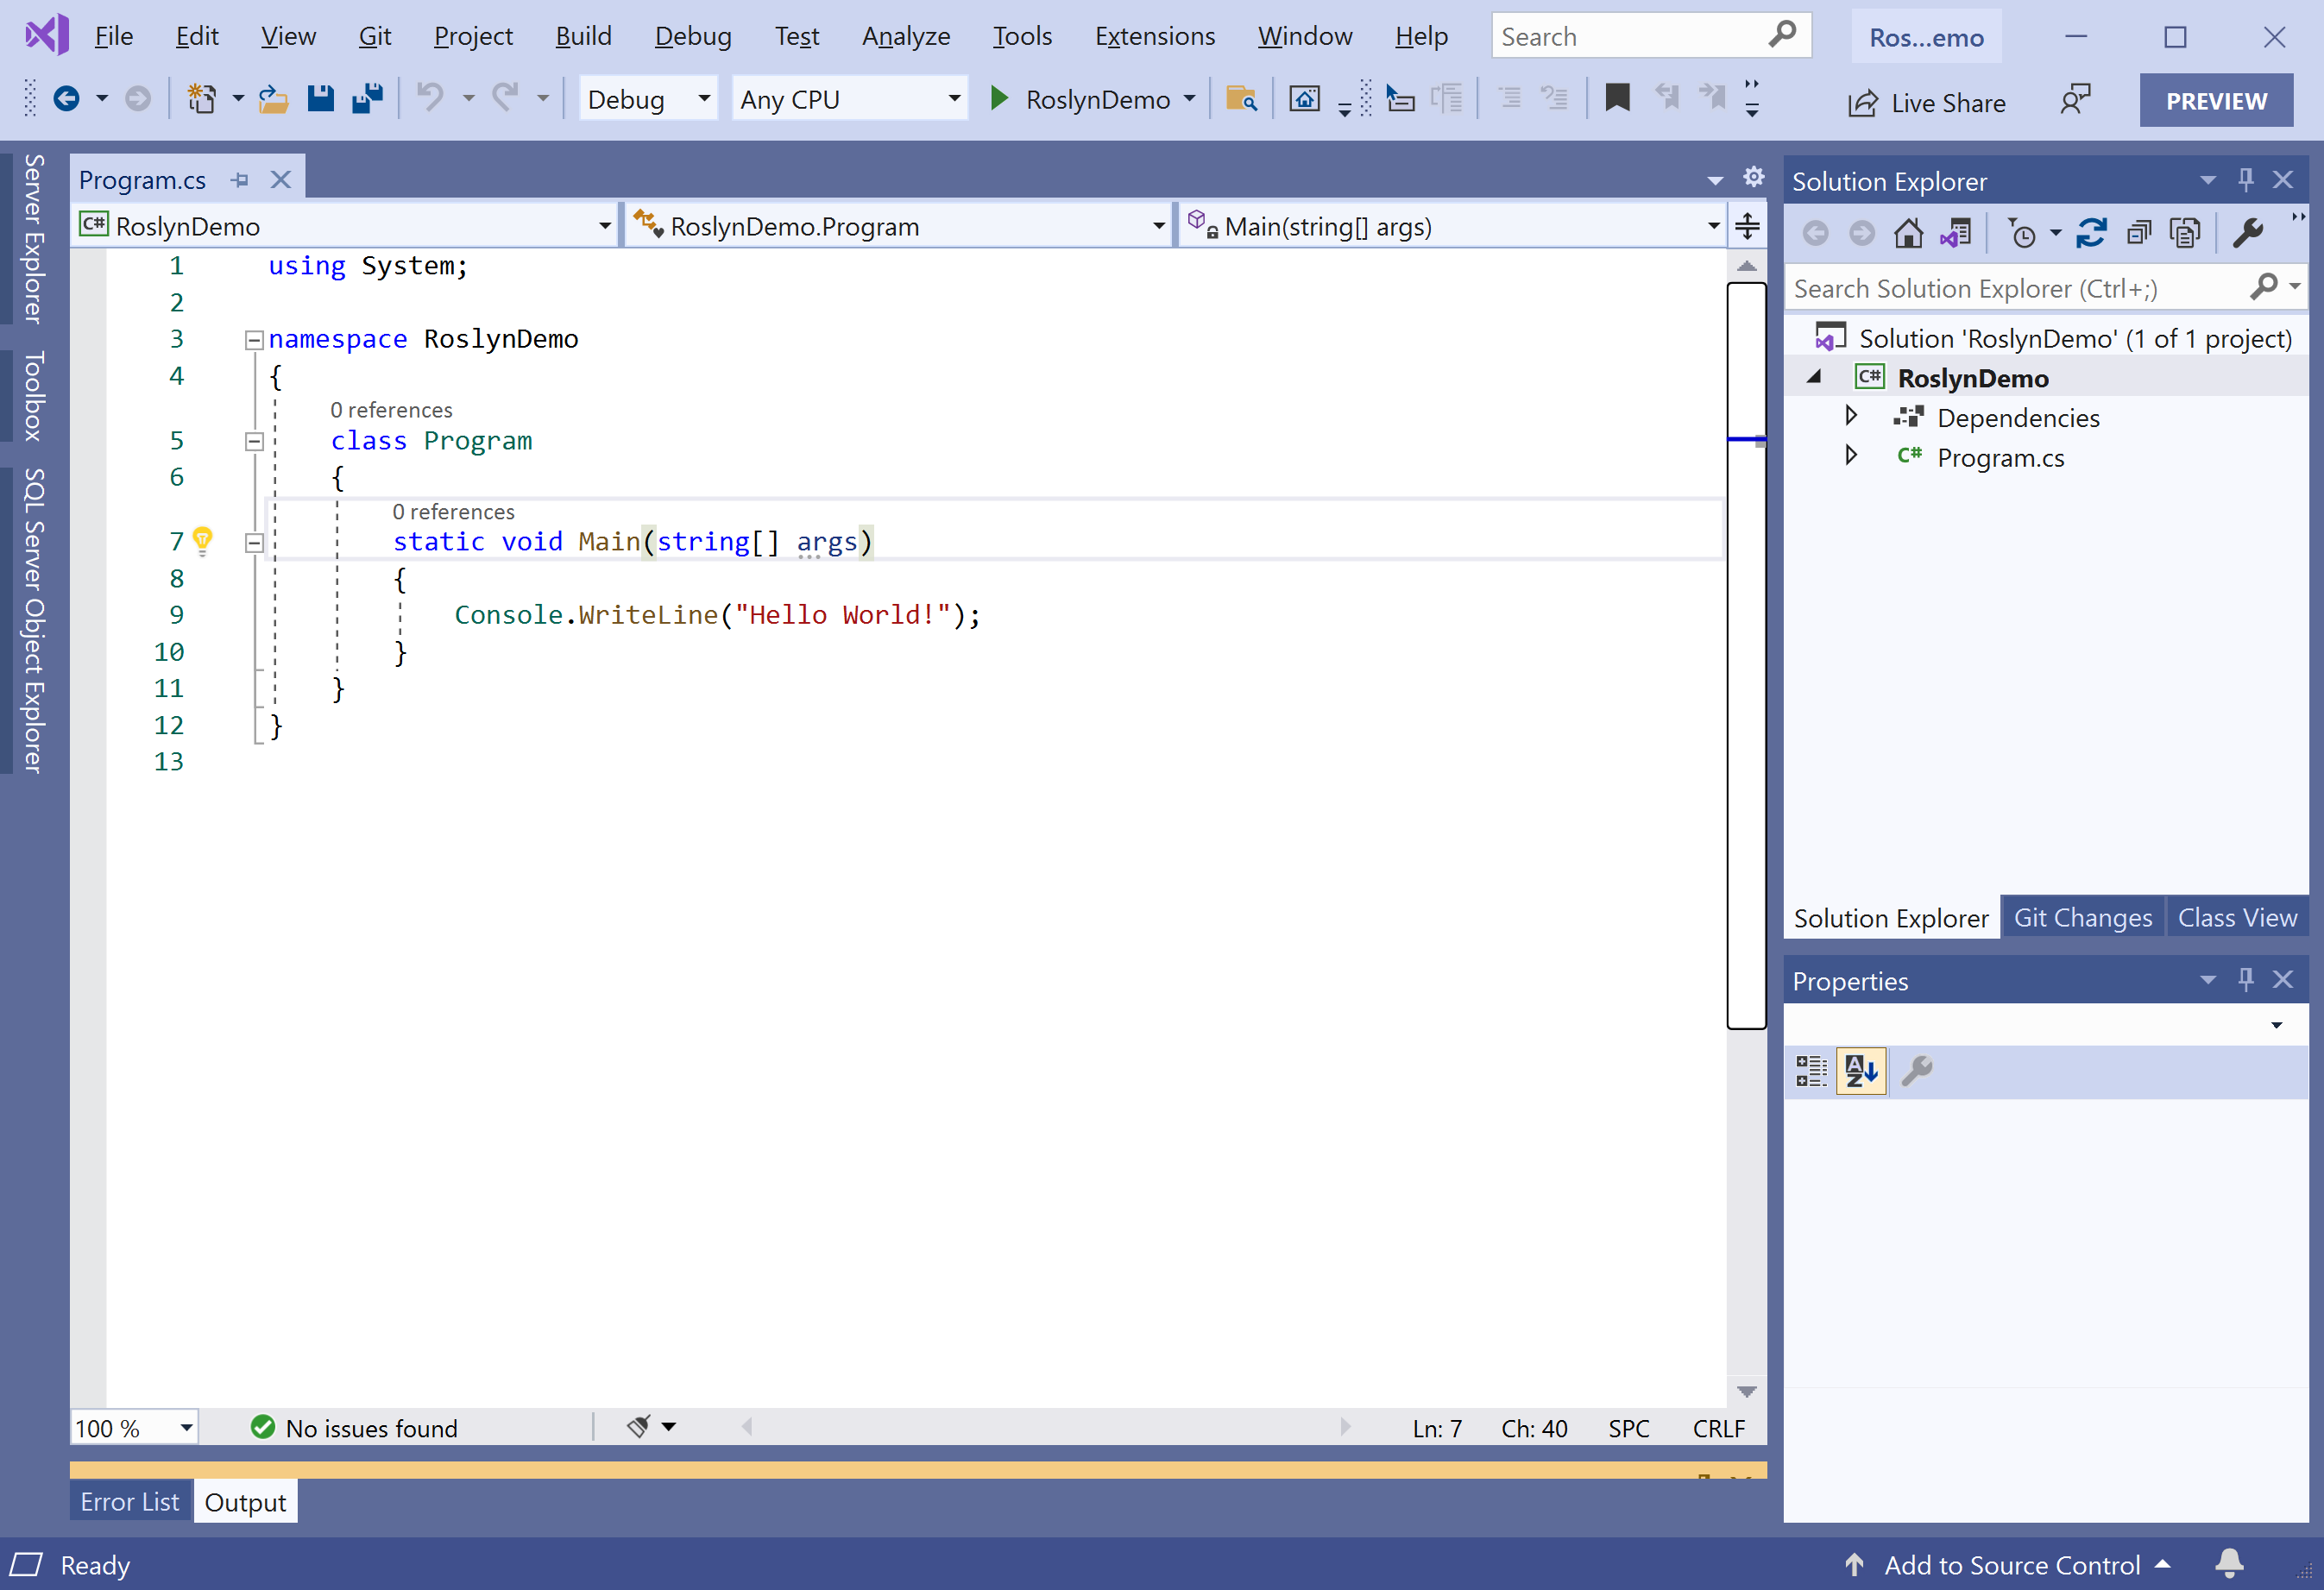Collapse the namespace RoslynDemo code block

click(x=254, y=340)
